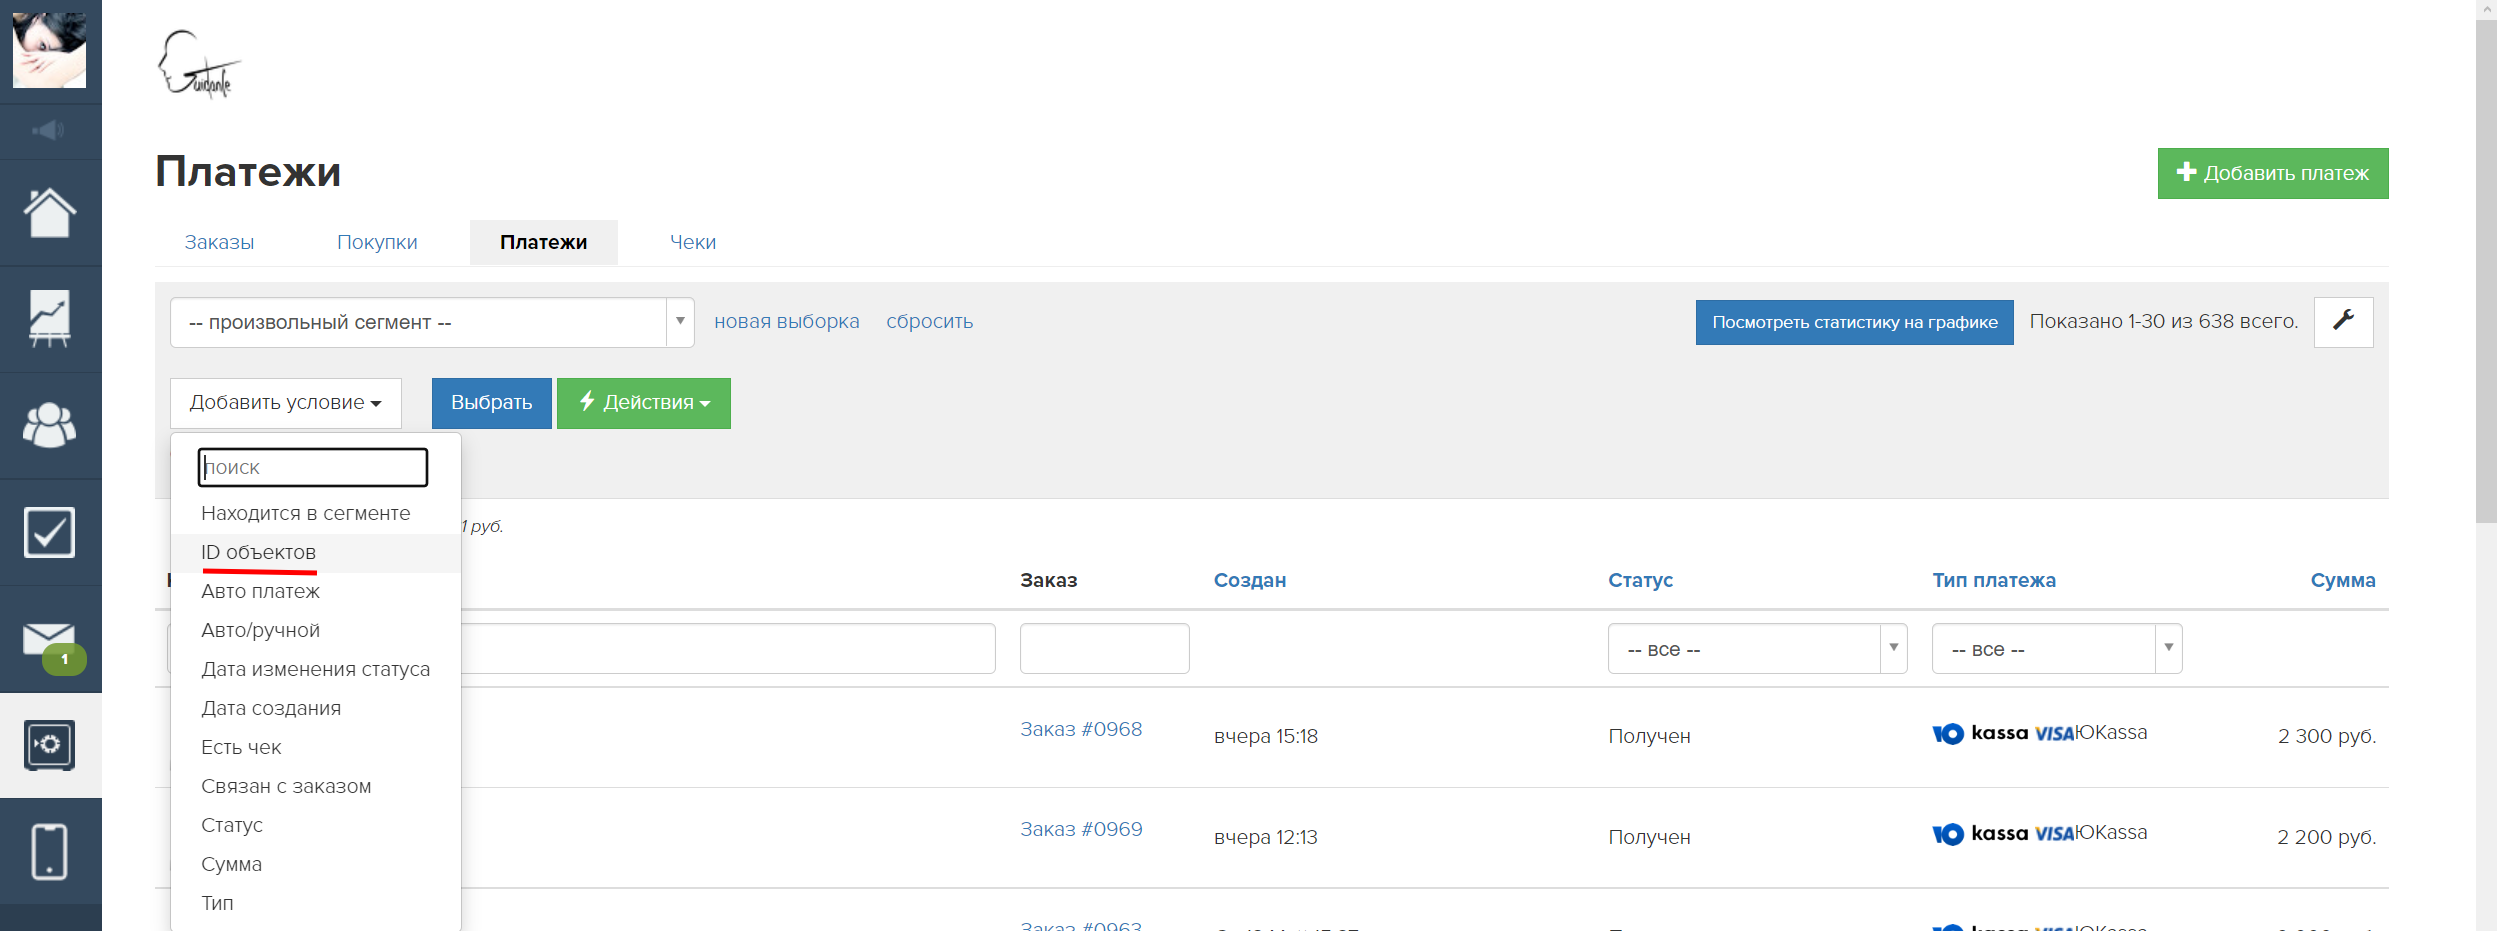2497x931 pixels.
Task: Open the Заказ #0968 link
Action: [x=1080, y=730]
